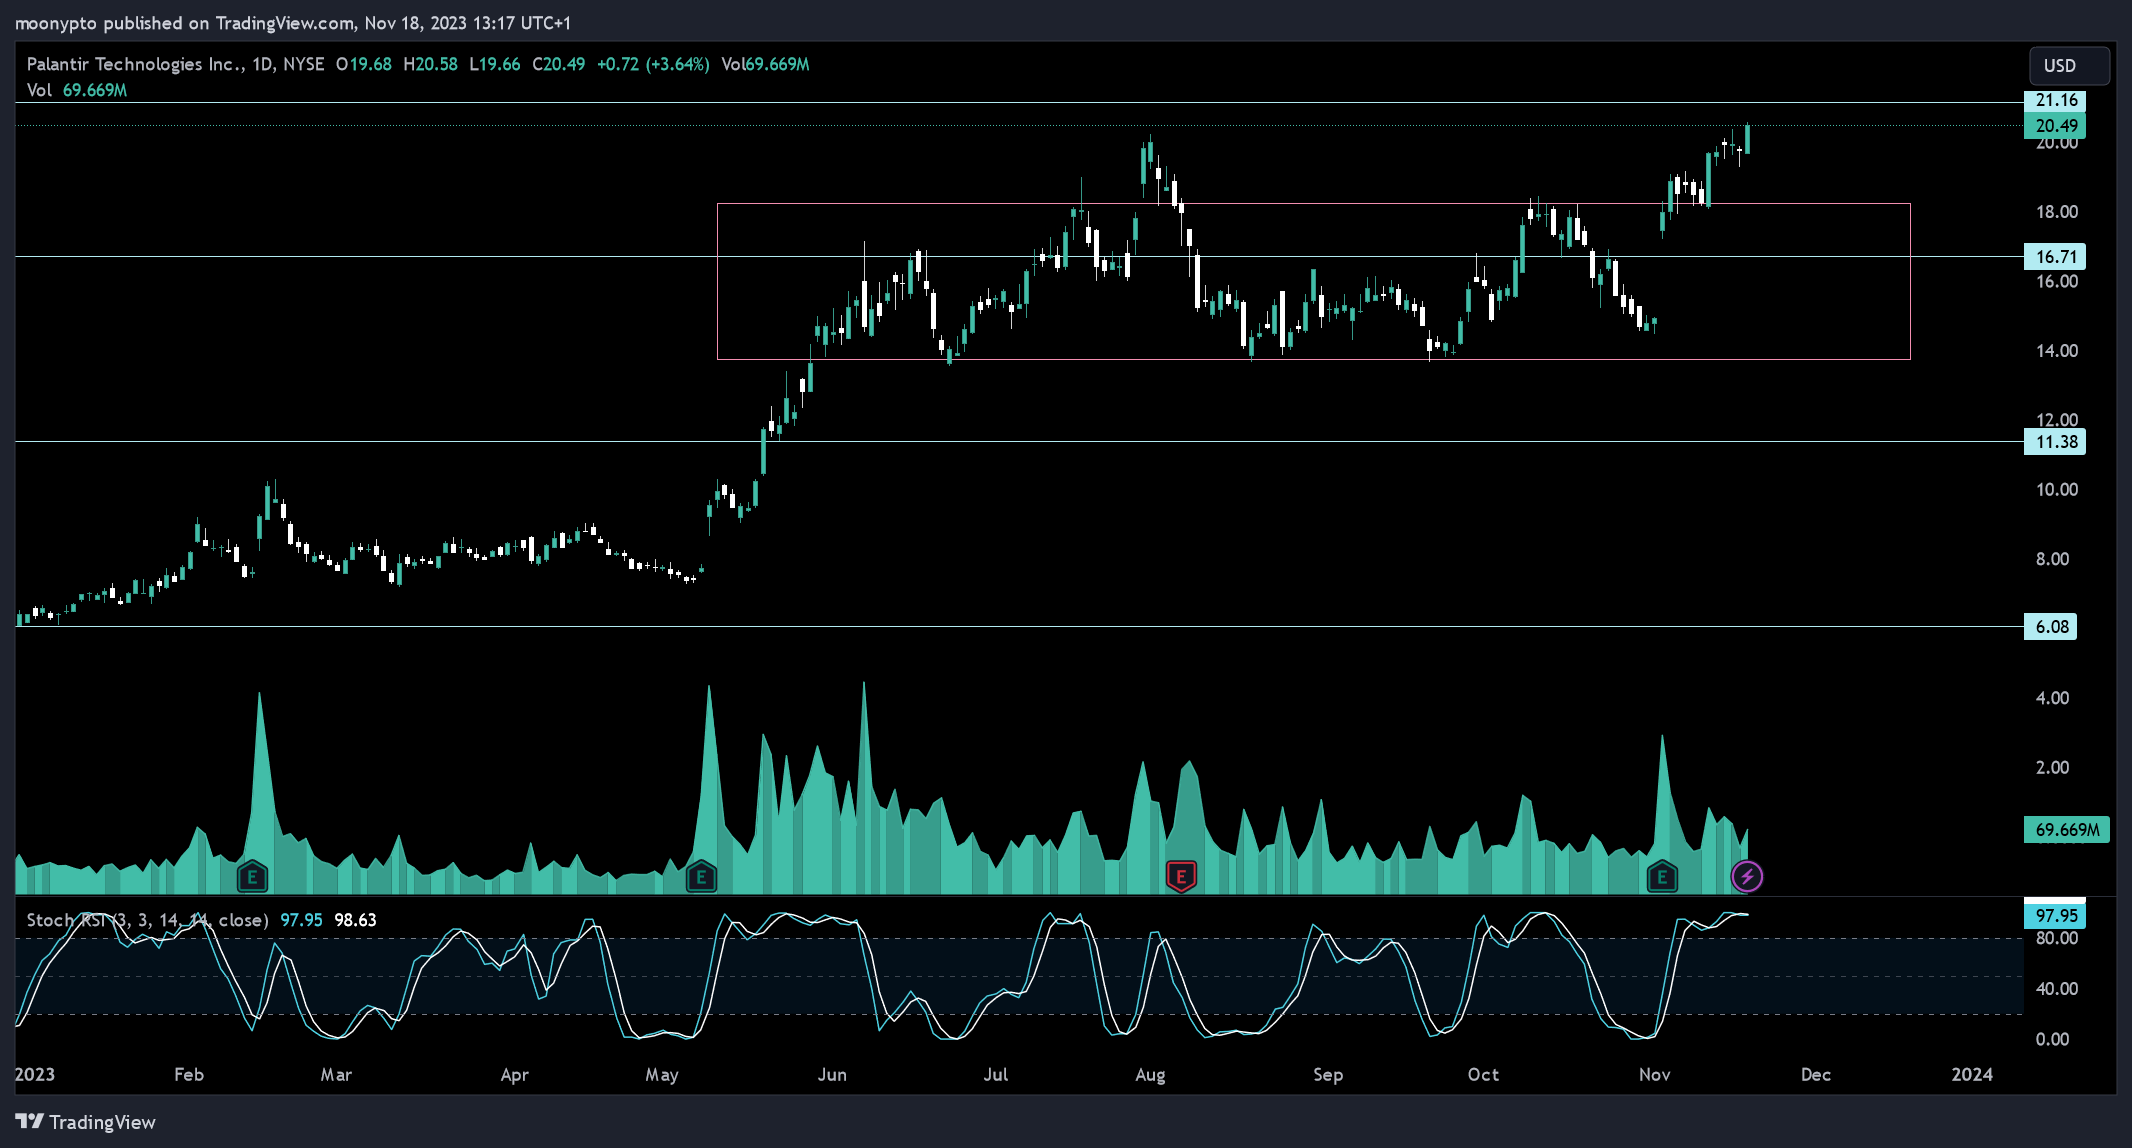Click the Stoch RSI indicator legend
Image resolution: width=2132 pixels, height=1148 pixels.
pyautogui.click(x=147, y=920)
